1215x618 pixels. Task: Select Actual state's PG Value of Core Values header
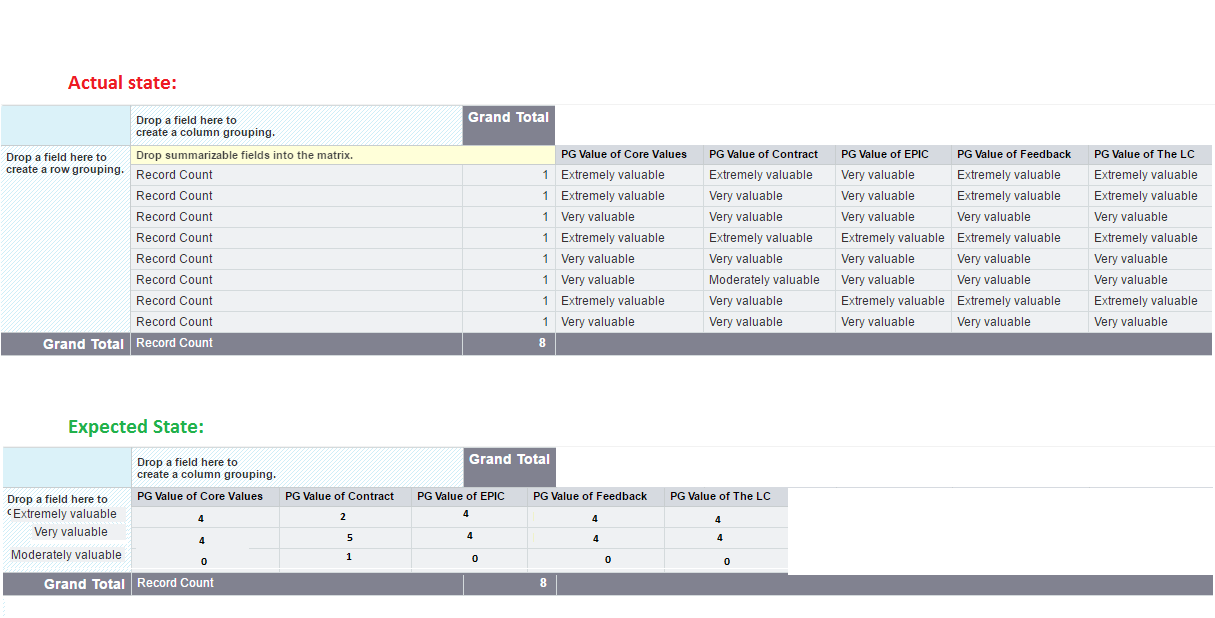[629, 155]
